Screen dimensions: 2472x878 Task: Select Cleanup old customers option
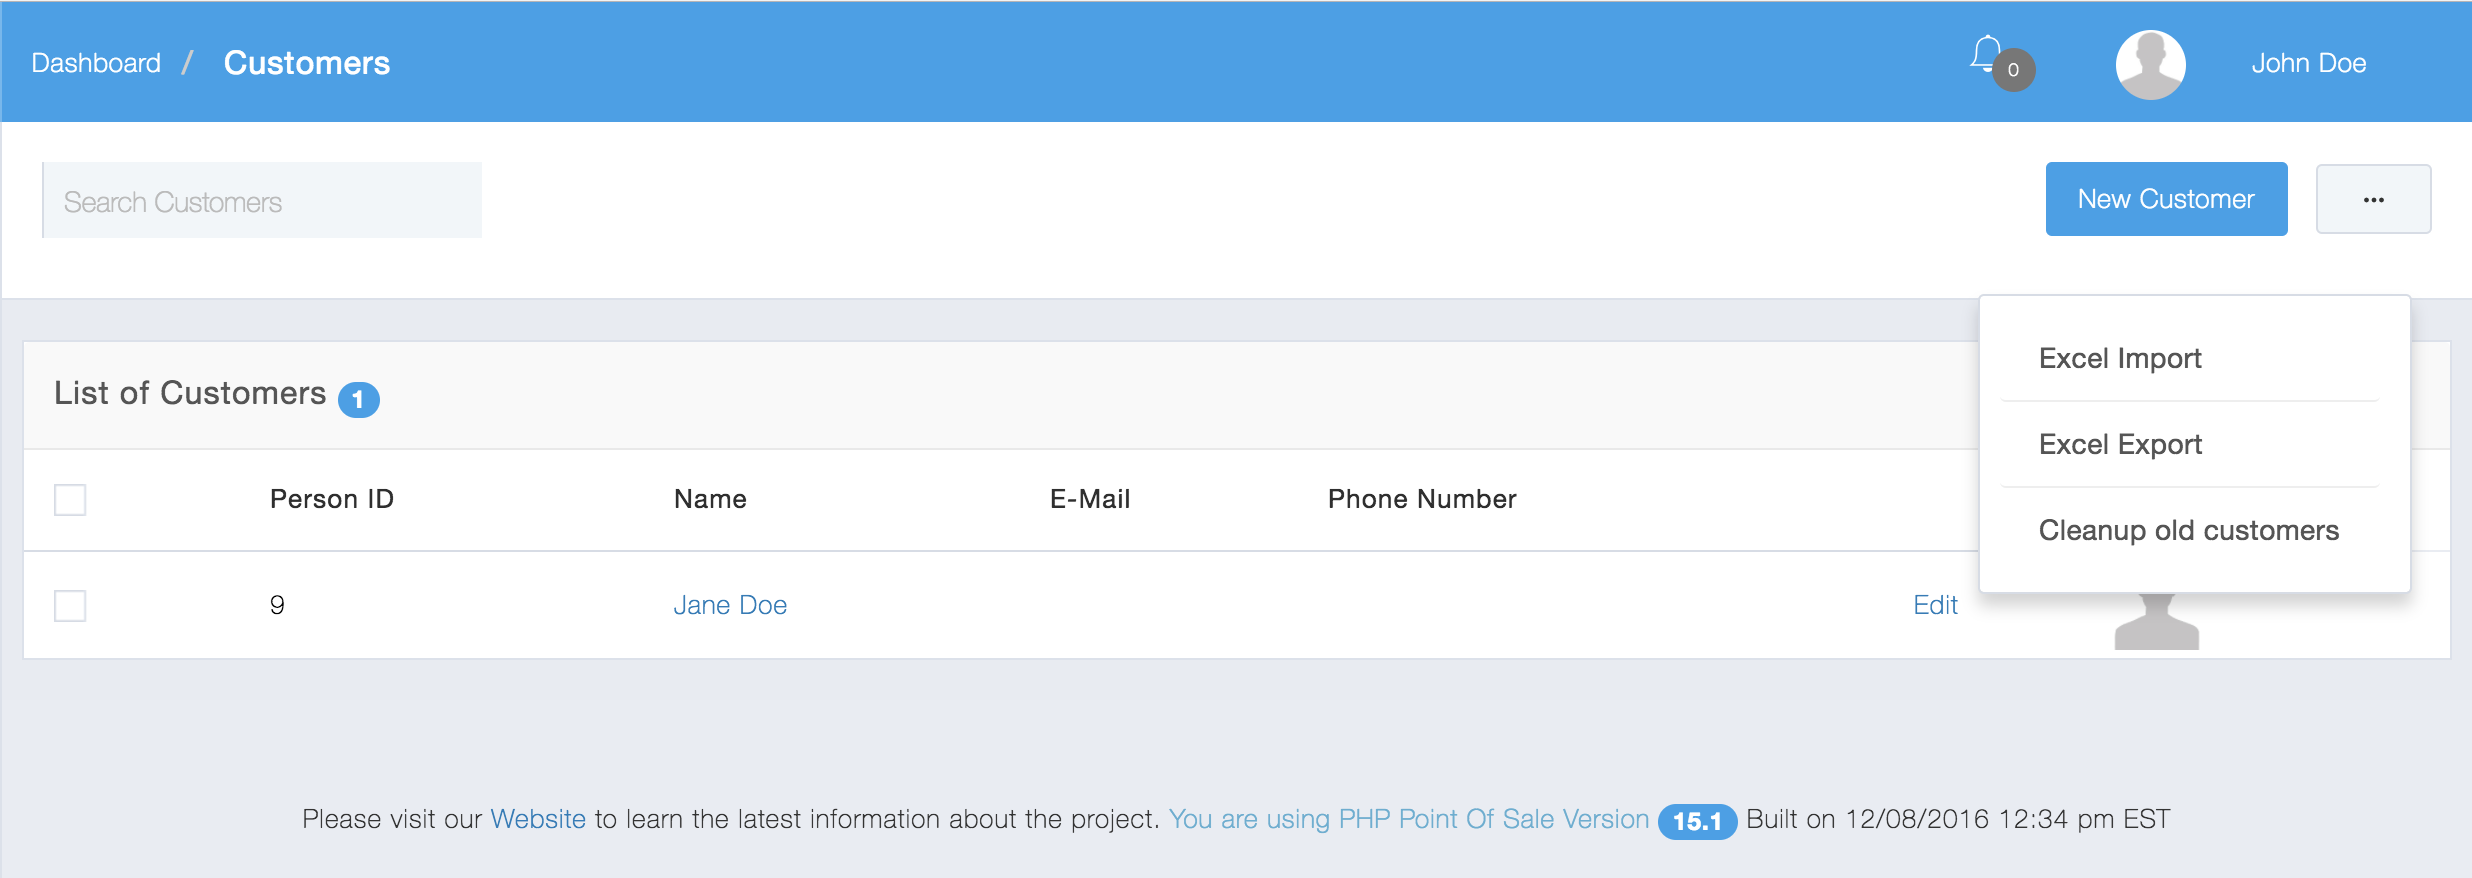pyautogui.click(x=2188, y=530)
